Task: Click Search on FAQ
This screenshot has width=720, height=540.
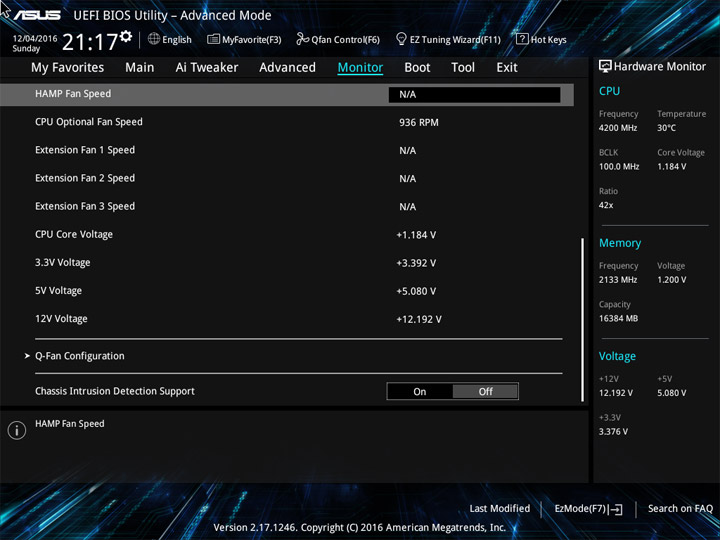Action: point(680,508)
